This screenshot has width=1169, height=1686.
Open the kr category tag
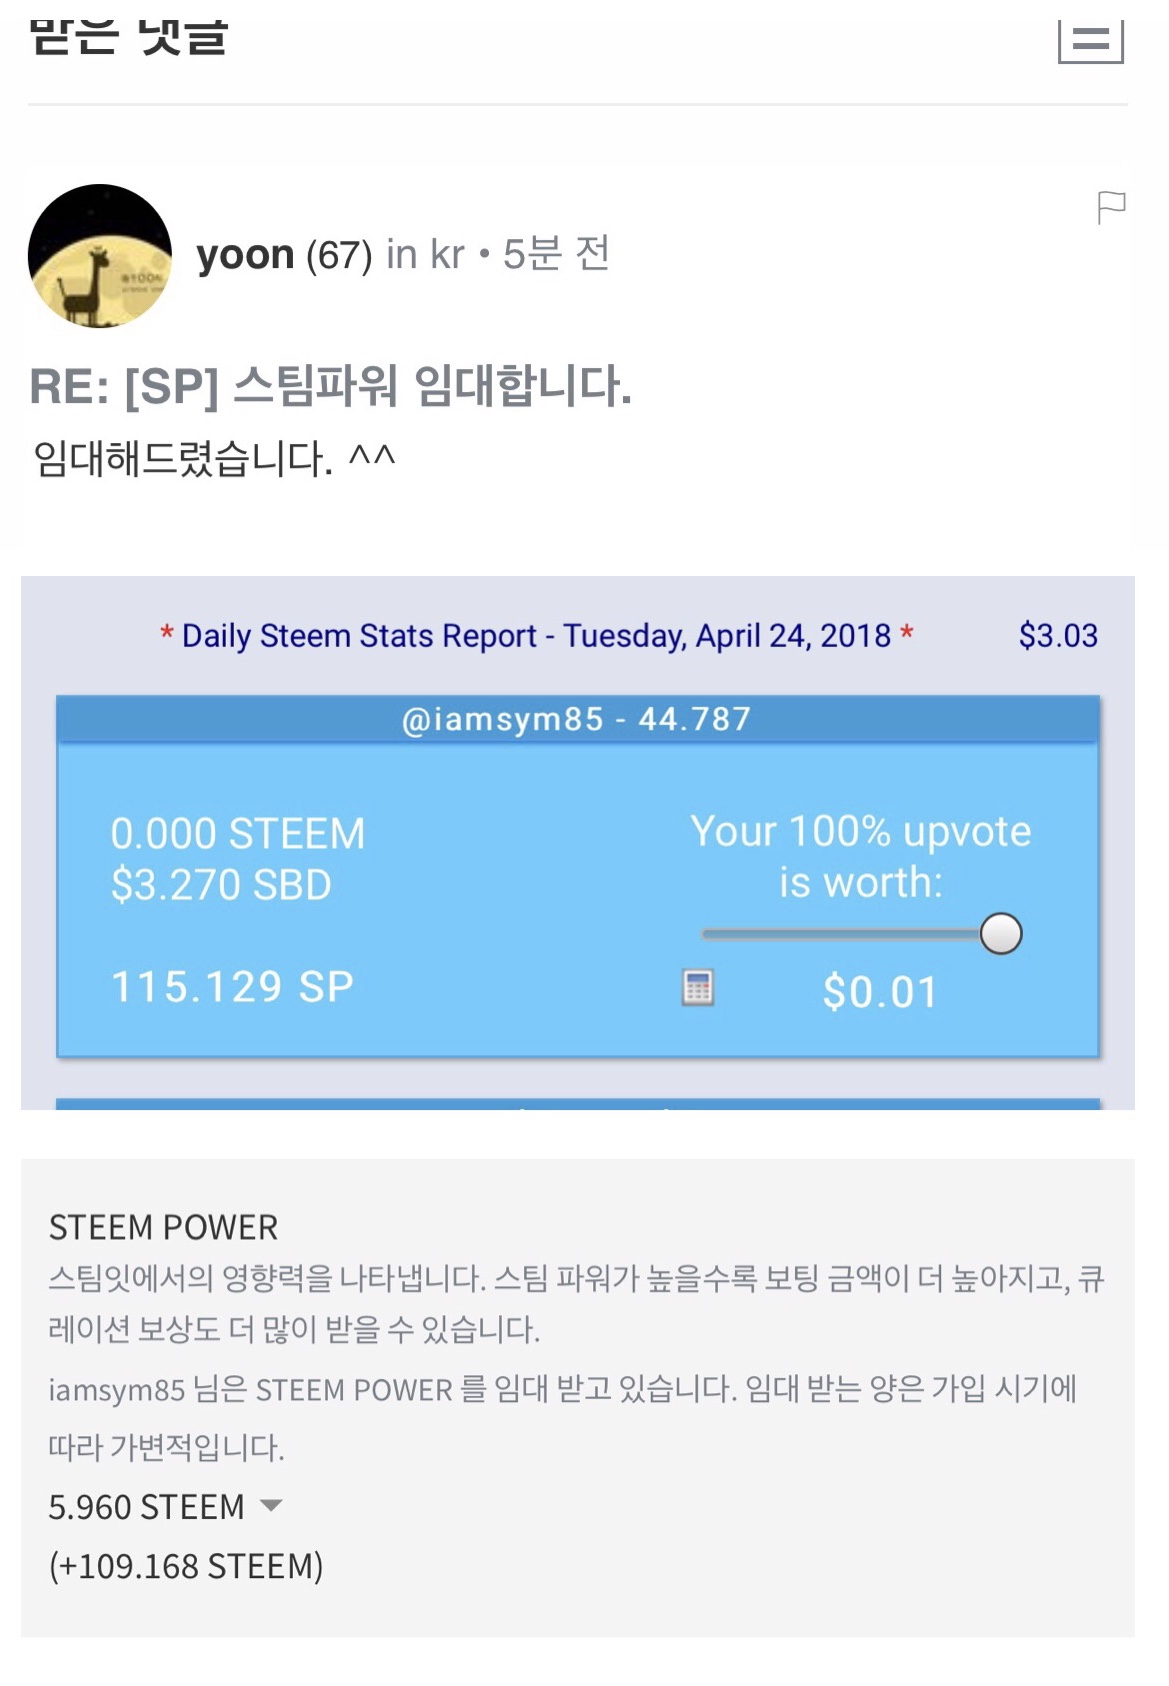click(447, 255)
